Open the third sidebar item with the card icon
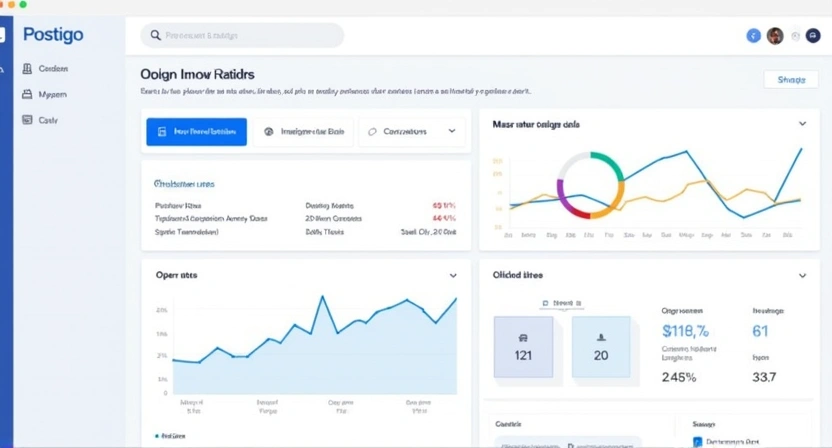Viewport: 832px width, 448px height. 40,120
